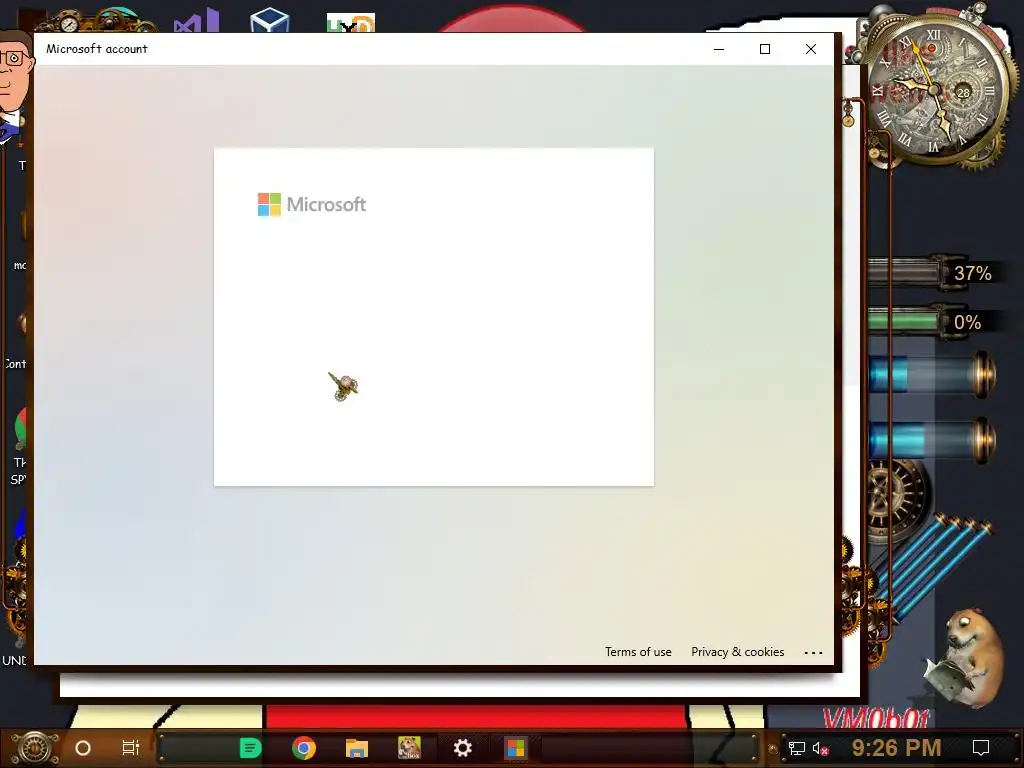Click the Visual Studio desktop icon
The width and height of the screenshot is (1024, 768).
click(197, 21)
